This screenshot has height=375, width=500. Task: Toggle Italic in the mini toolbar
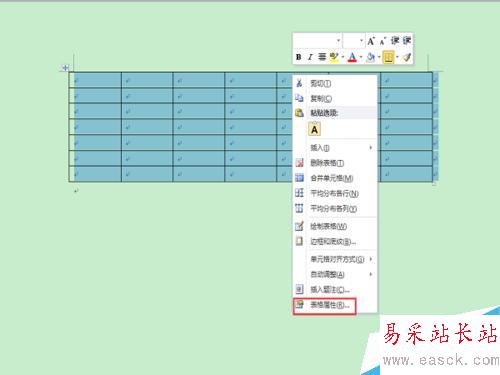coord(310,57)
